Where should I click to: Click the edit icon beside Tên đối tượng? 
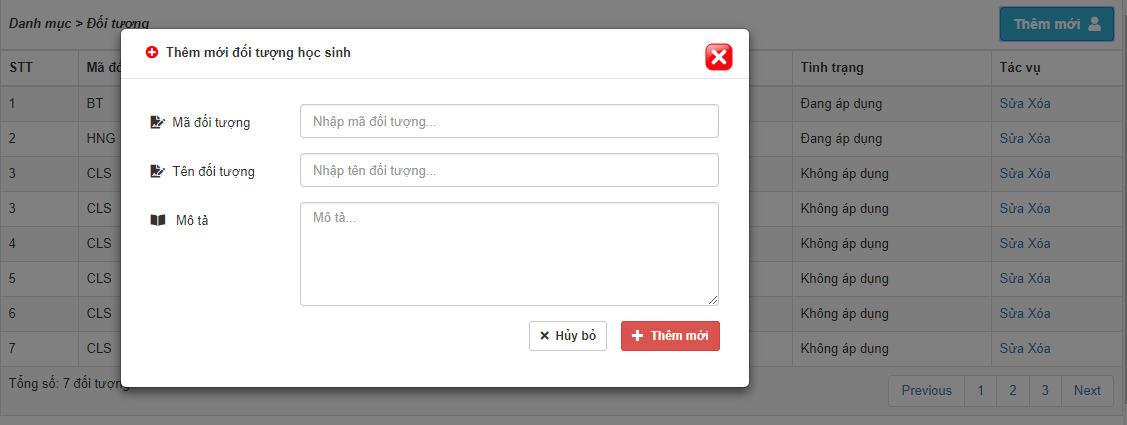click(157, 171)
